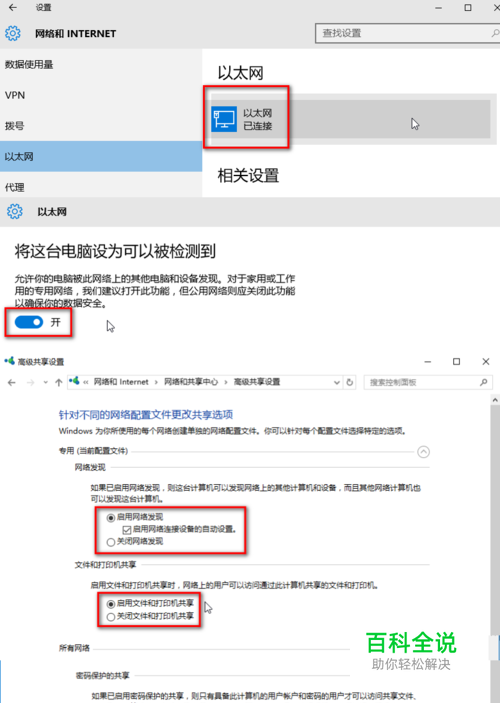Click 高级共享设置 breadcrumb

257,382
